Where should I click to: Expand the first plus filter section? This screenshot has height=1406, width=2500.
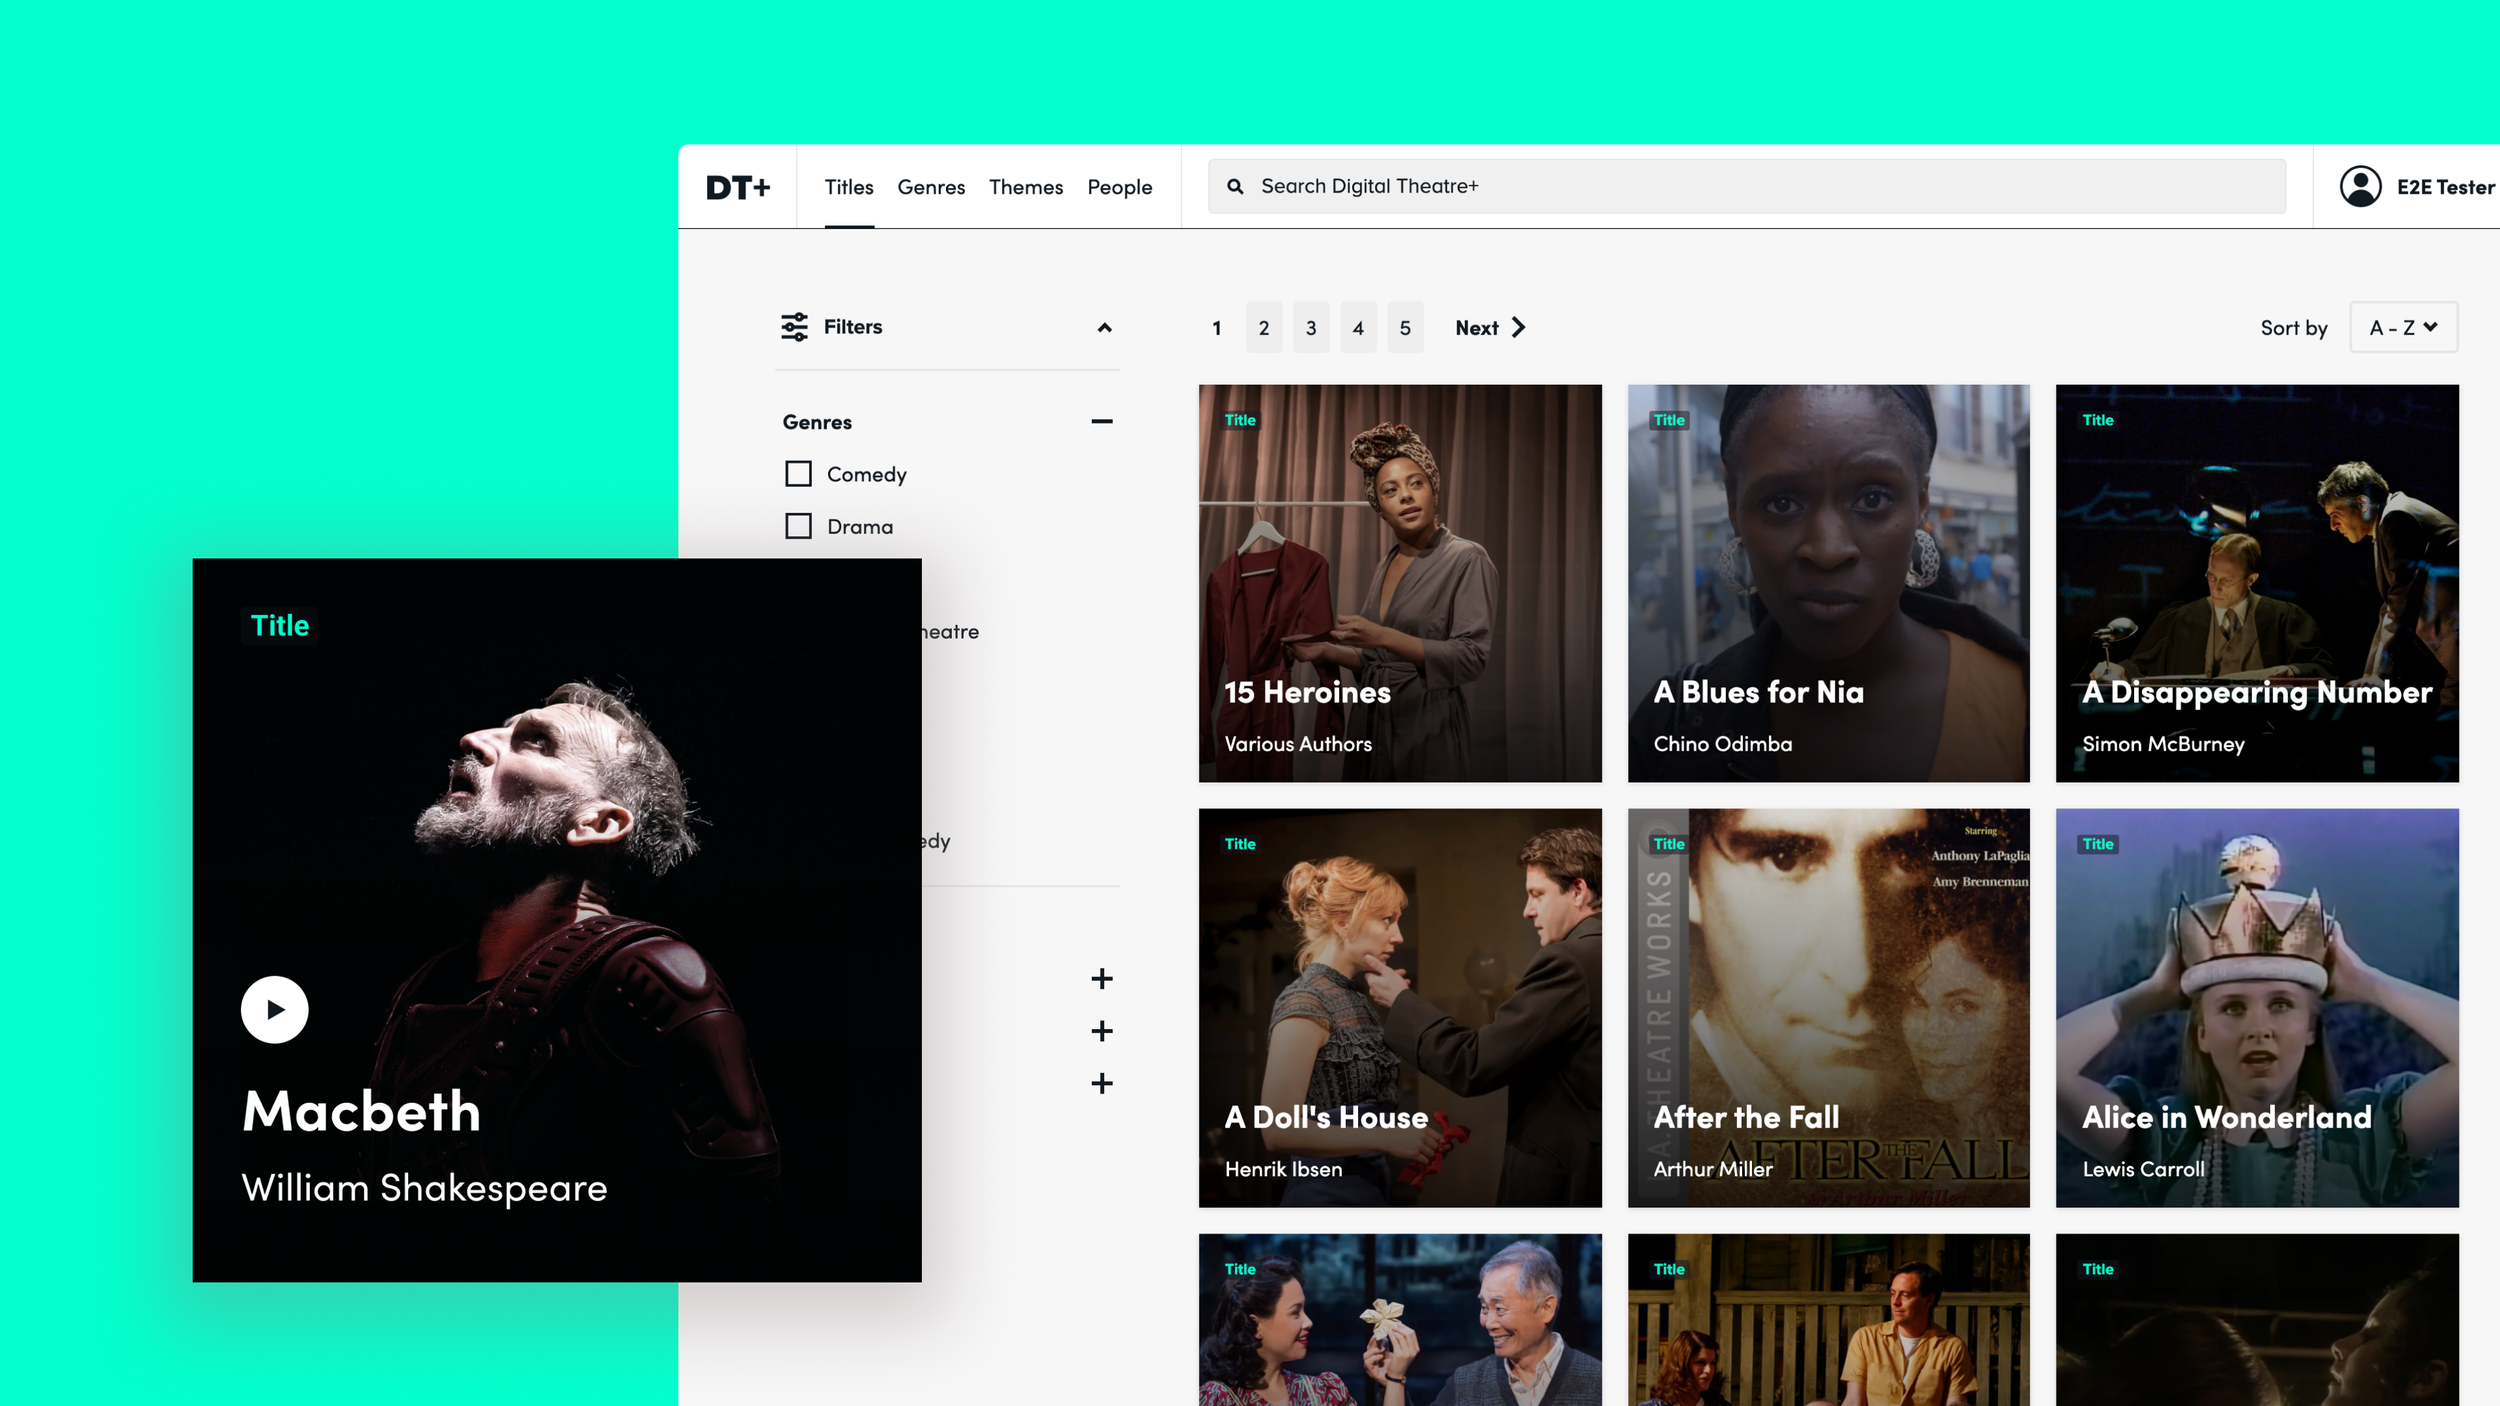point(1101,978)
